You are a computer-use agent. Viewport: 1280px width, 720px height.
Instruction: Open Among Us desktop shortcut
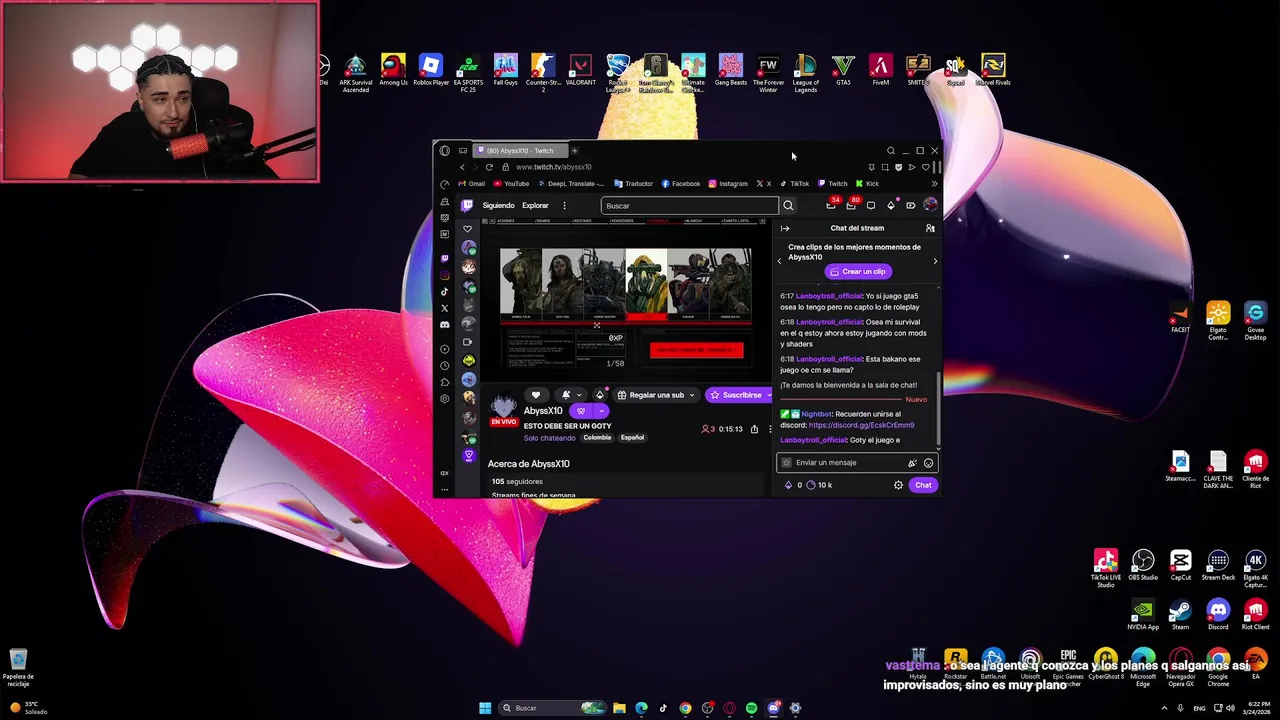pyautogui.click(x=393, y=70)
